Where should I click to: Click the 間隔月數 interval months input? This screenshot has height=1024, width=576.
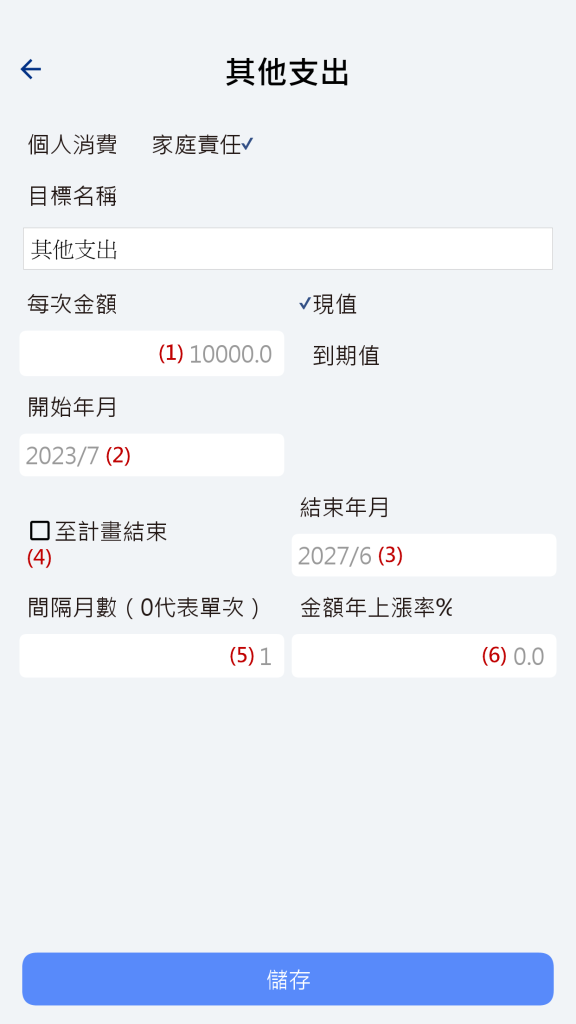tap(152, 656)
